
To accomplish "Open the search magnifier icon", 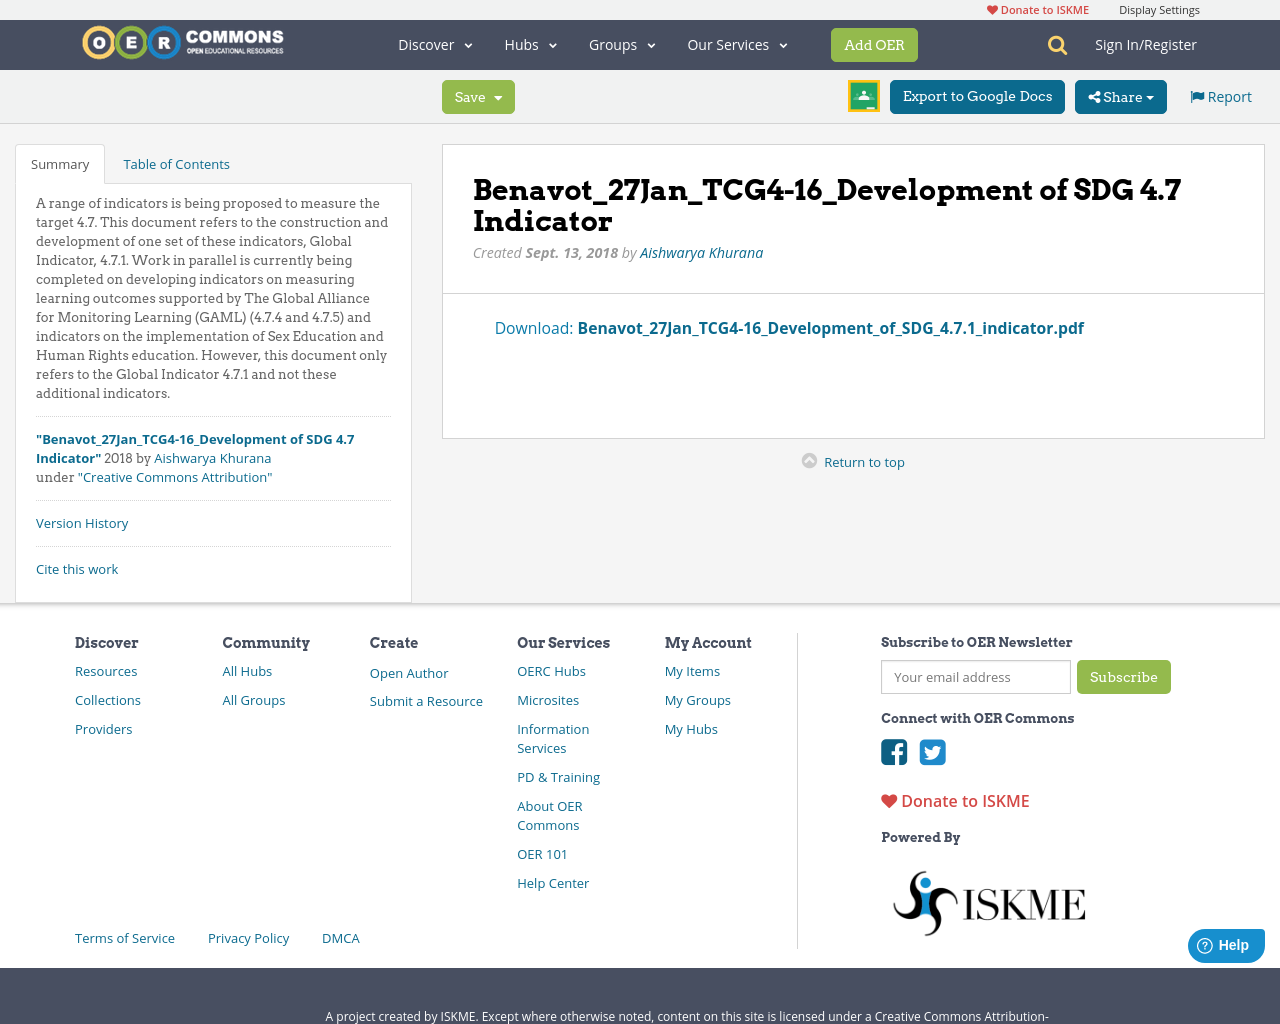I will pyautogui.click(x=1057, y=45).
